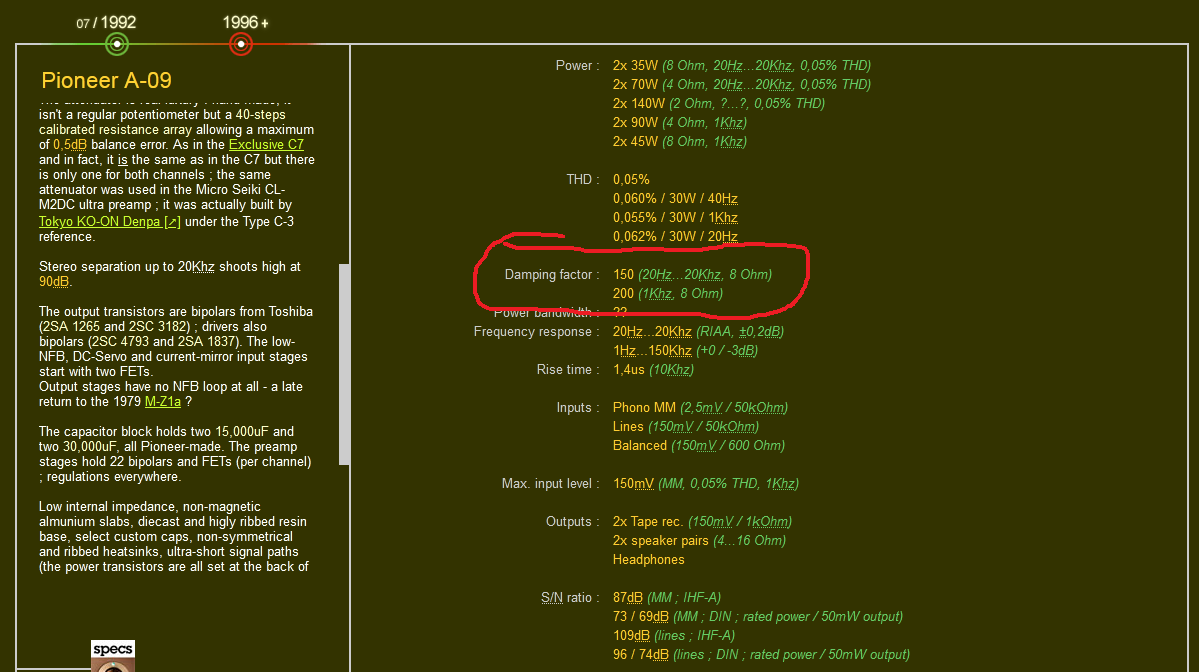
Task: Click the green 1992 timeline marker
Action: [x=117, y=44]
